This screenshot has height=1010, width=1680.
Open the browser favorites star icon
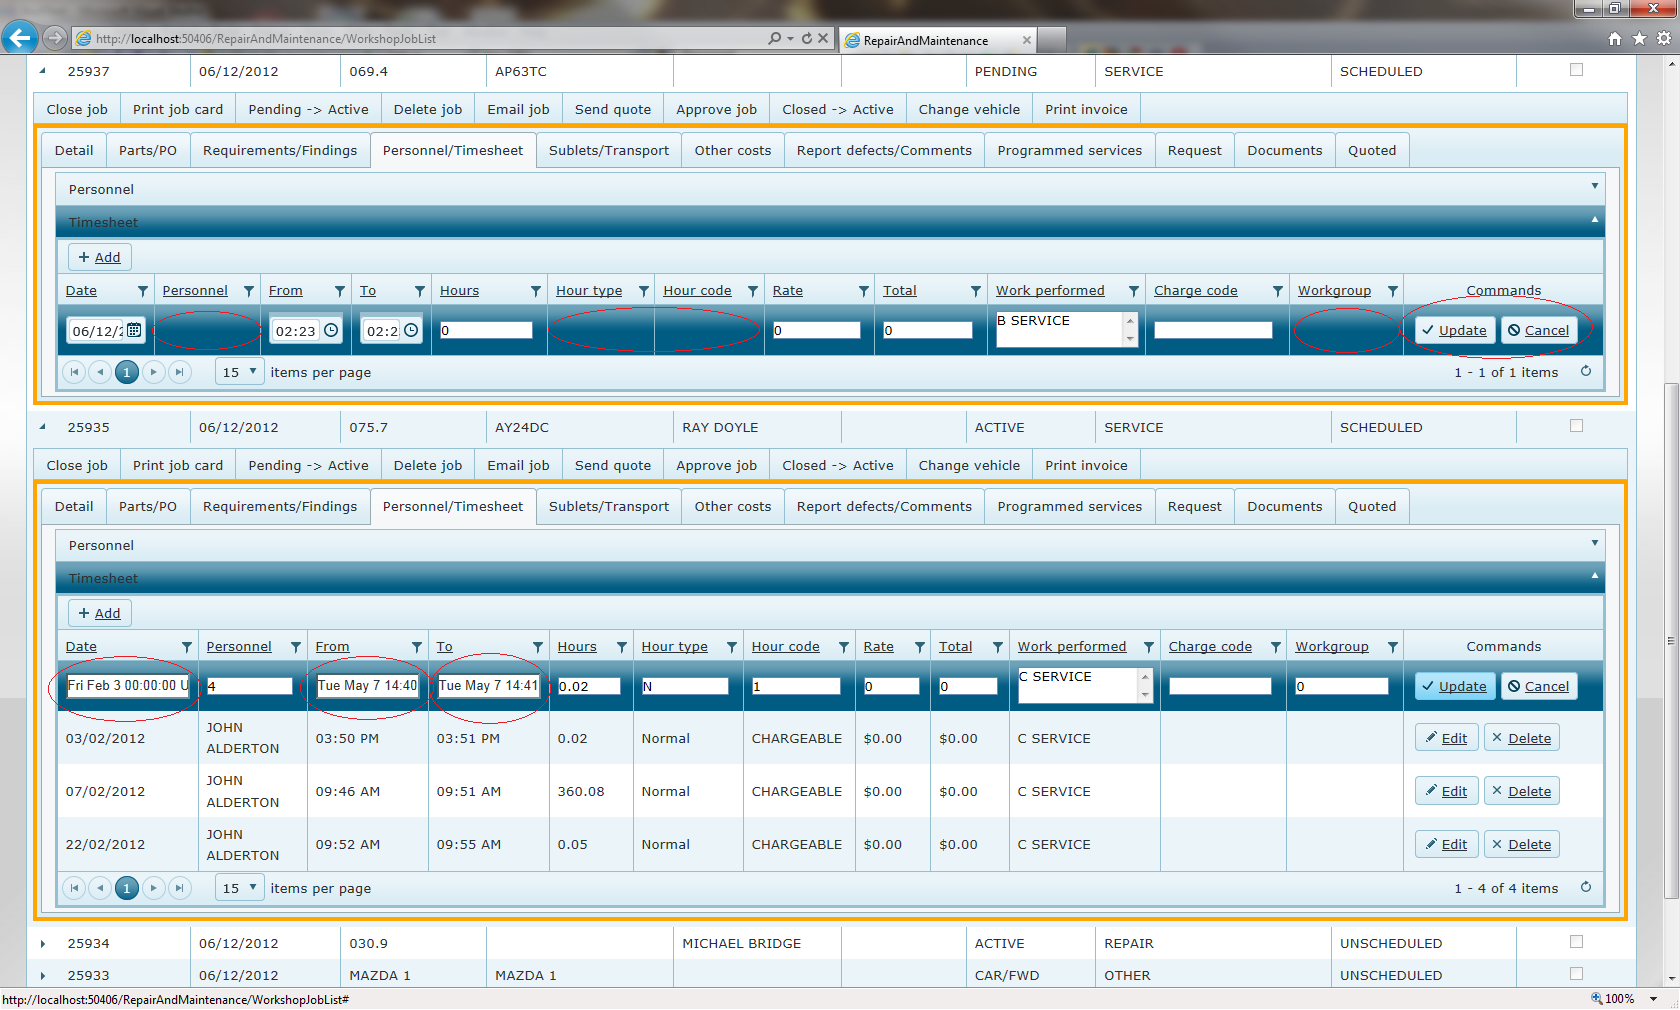pos(1639,38)
